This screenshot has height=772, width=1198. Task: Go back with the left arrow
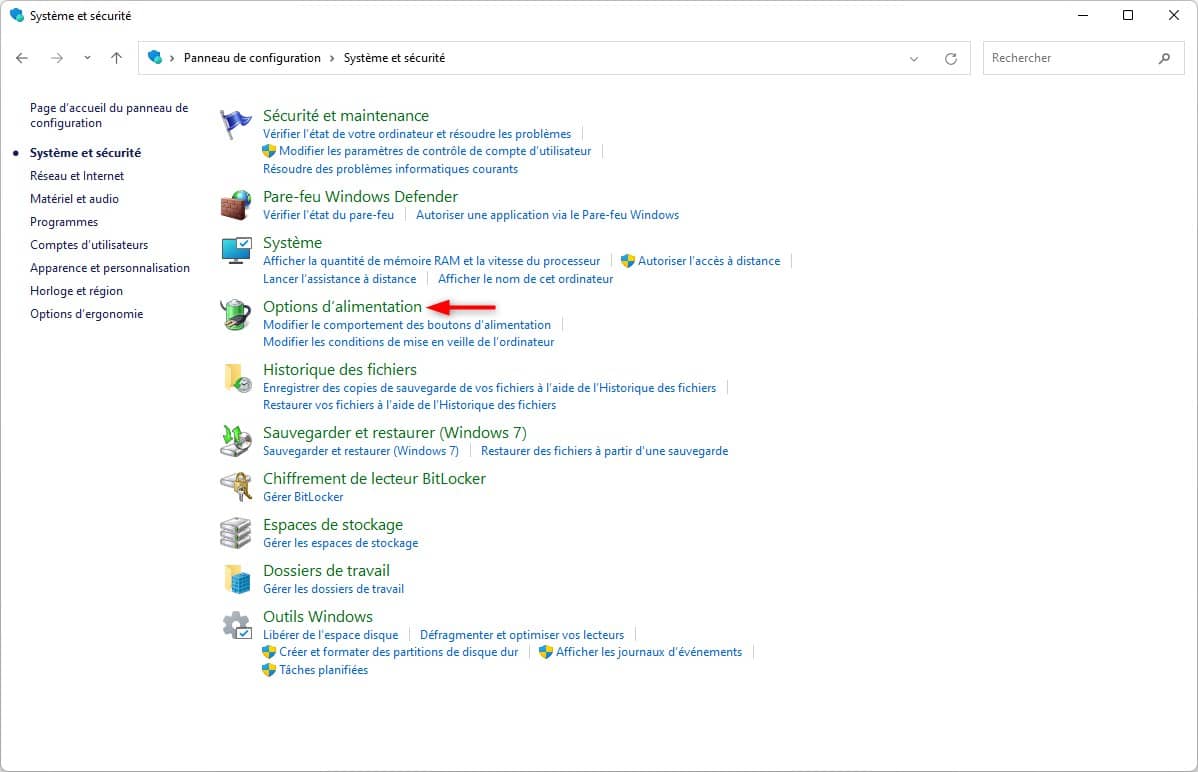click(x=22, y=58)
